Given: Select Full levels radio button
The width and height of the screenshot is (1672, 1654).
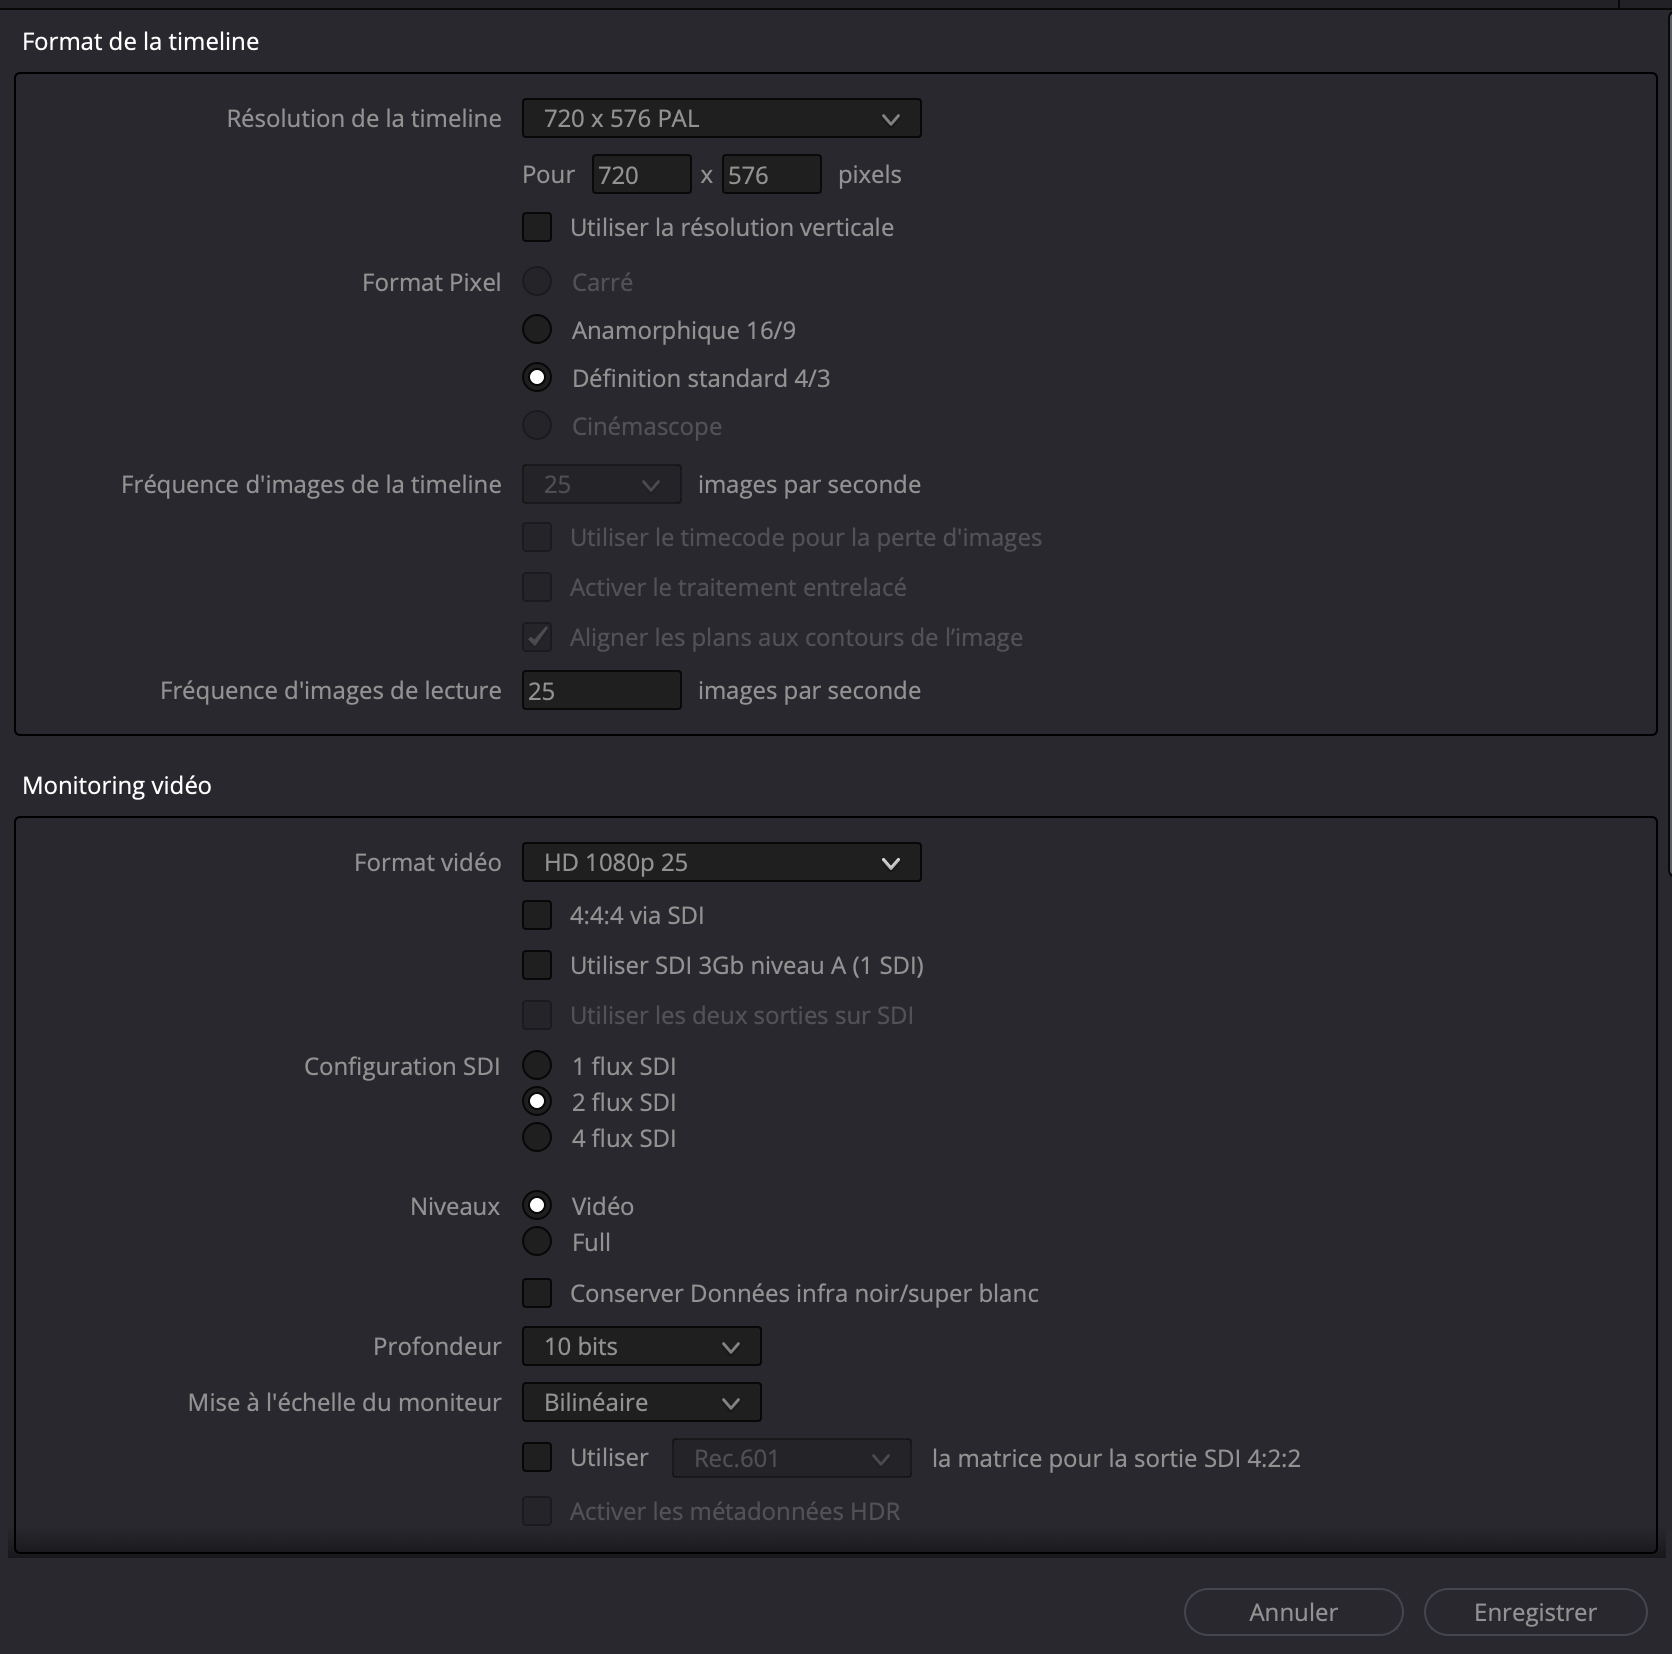Looking at the screenshot, I should tap(537, 1242).
